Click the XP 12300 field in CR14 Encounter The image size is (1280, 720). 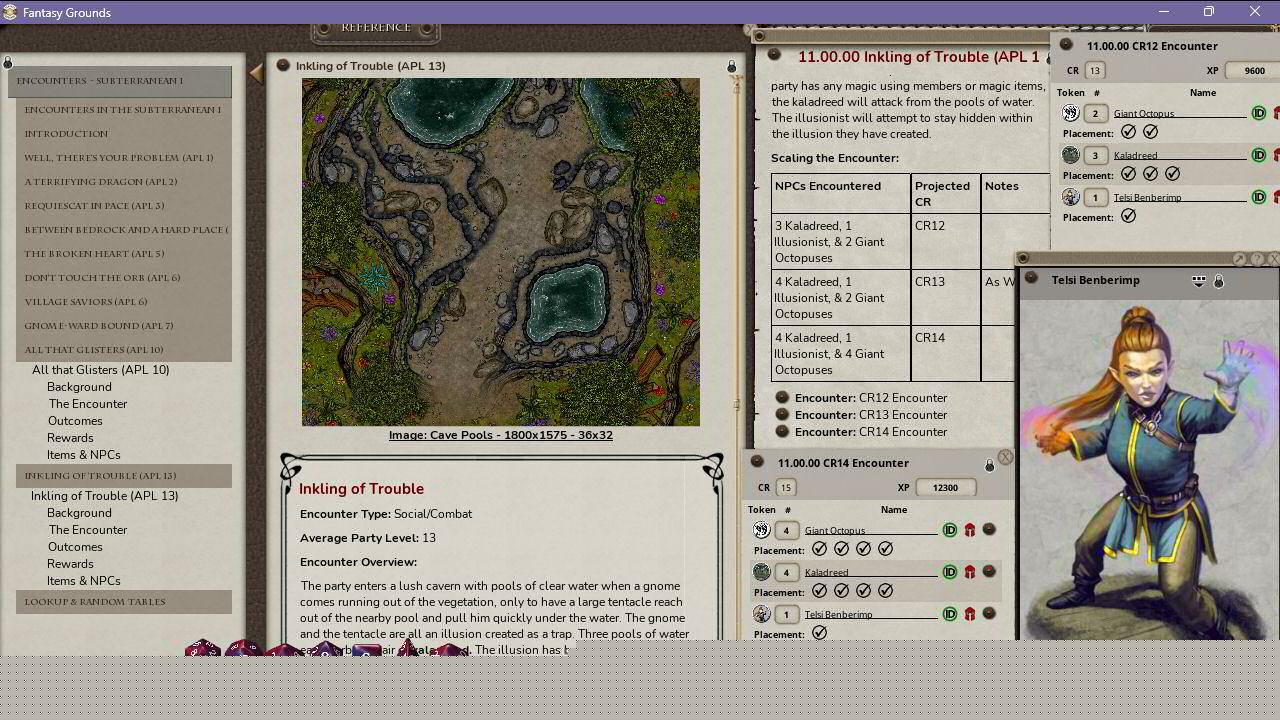coord(945,487)
